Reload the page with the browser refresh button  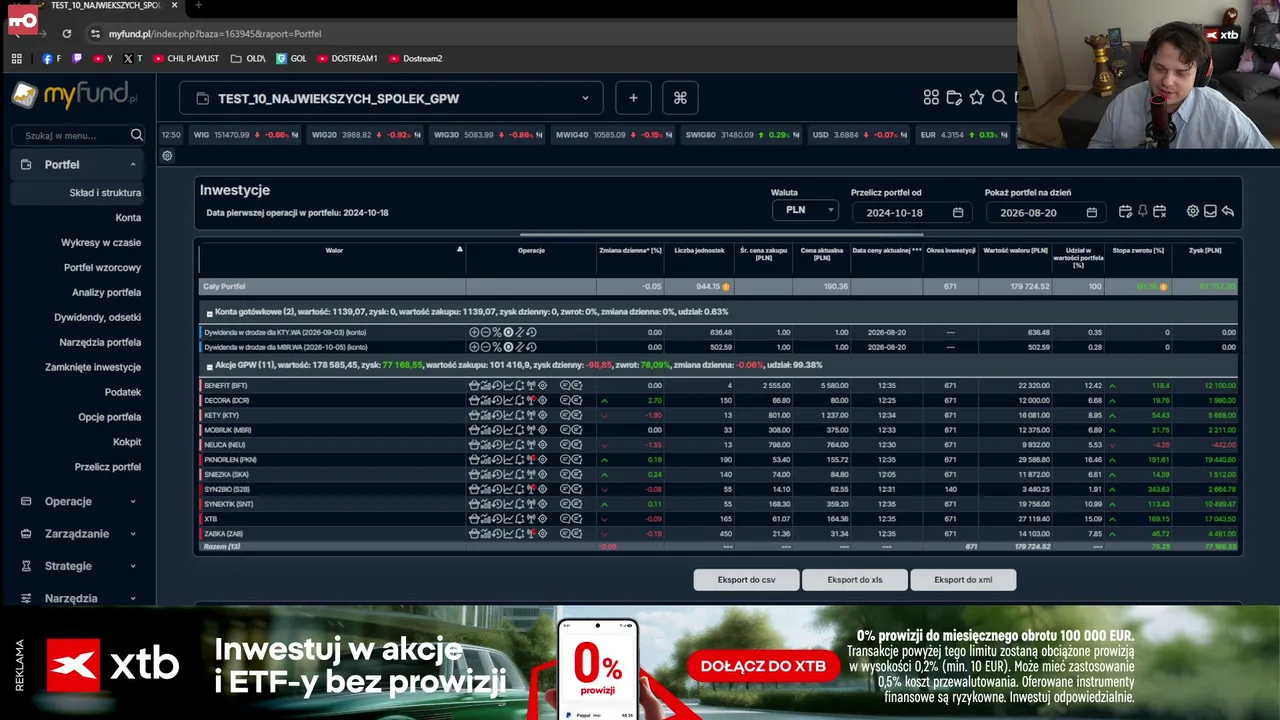67,33
